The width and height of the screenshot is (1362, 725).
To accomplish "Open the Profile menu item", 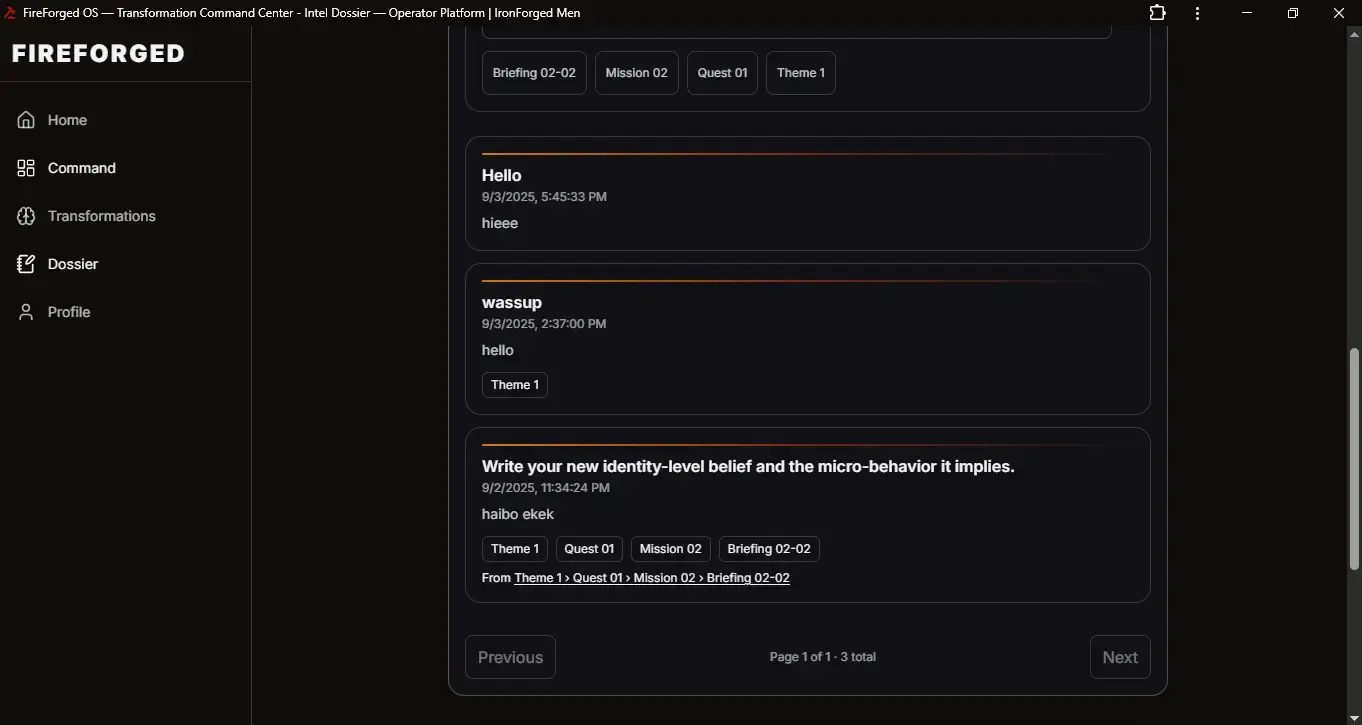I will coord(69,312).
